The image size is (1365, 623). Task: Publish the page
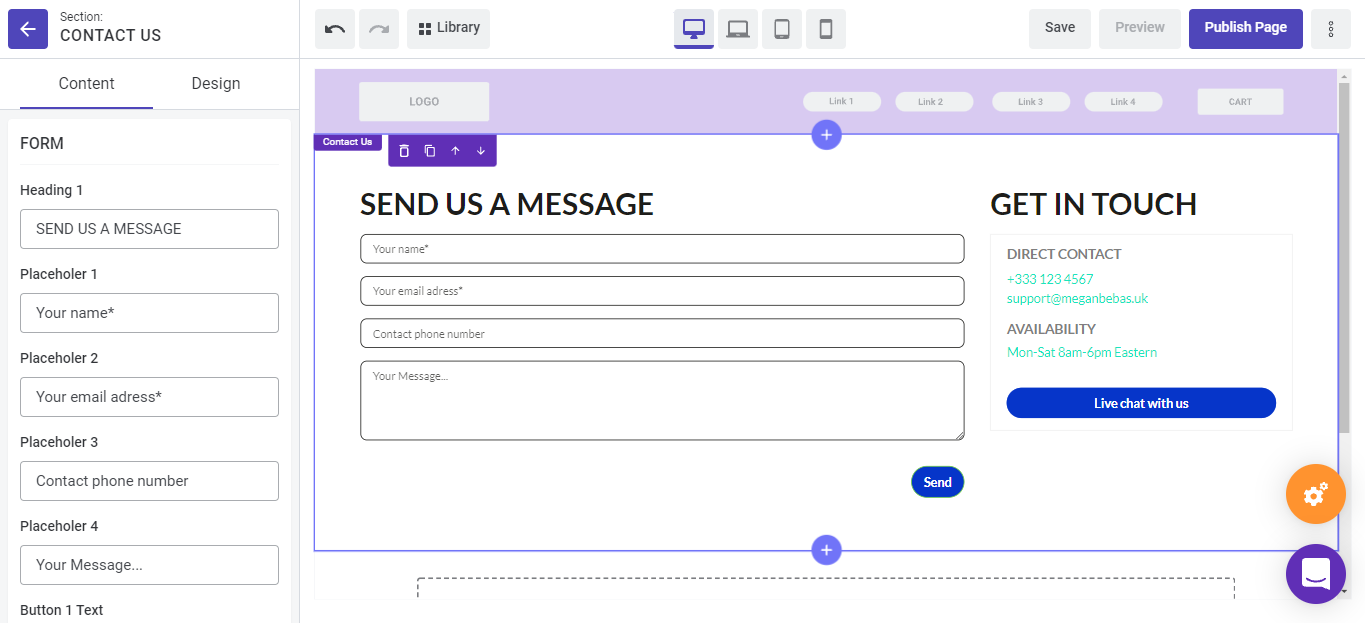[x=1246, y=29]
